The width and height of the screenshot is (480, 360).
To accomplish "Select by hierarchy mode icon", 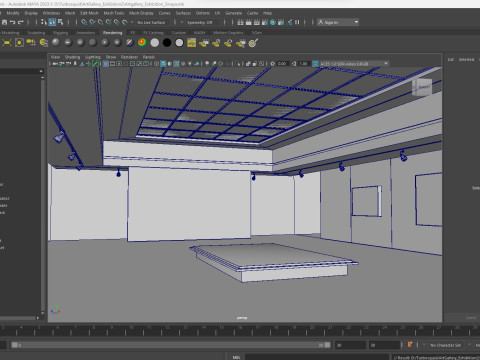I will tap(44, 22).
